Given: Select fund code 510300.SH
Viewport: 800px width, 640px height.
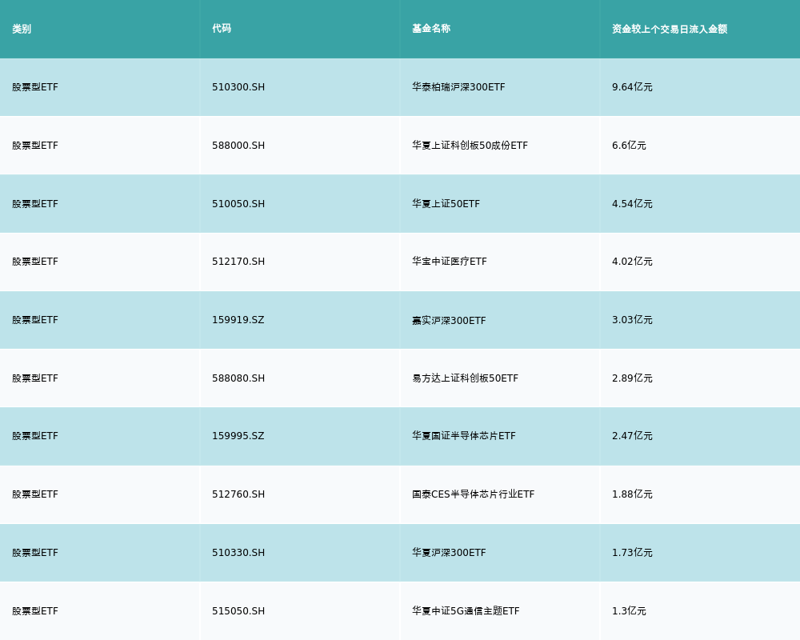Looking at the screenshot, I should (238, 87).
